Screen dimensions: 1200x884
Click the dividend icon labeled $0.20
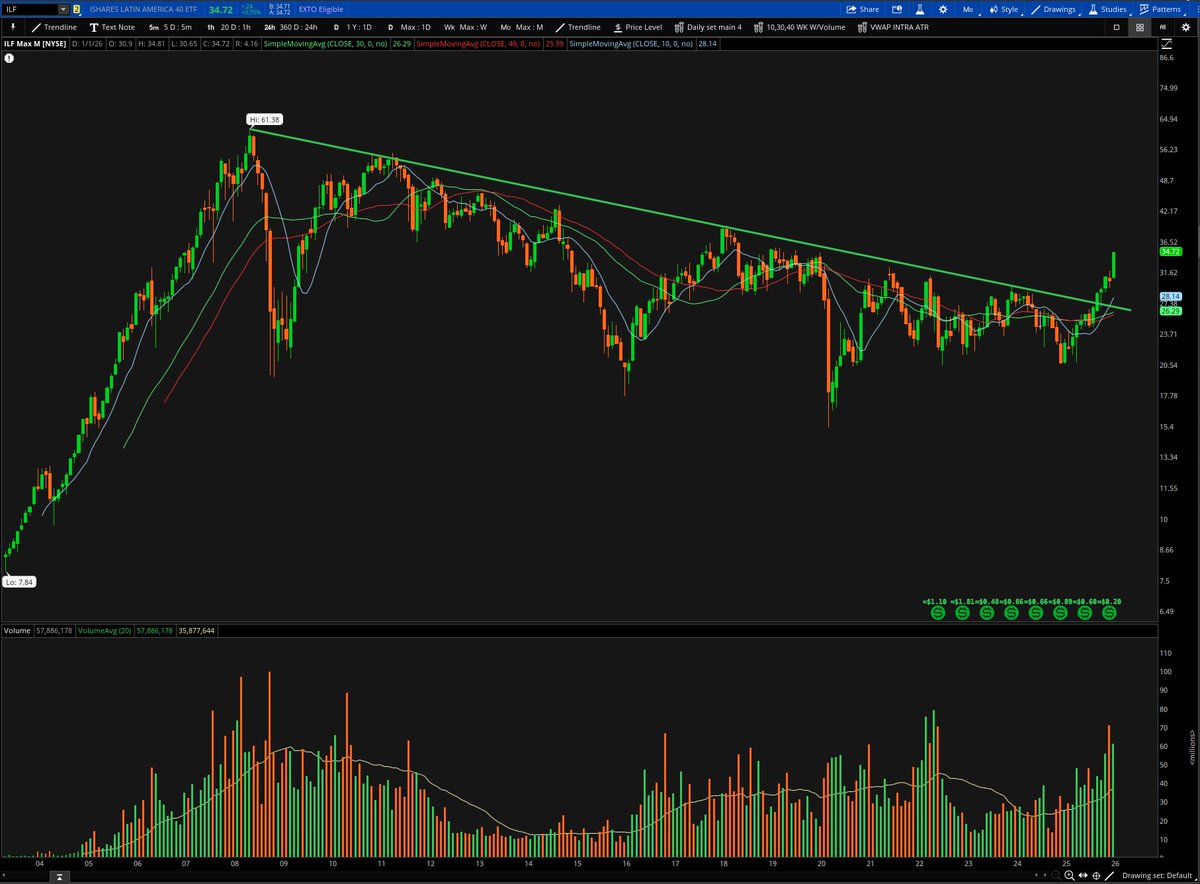click(1109, 612)
